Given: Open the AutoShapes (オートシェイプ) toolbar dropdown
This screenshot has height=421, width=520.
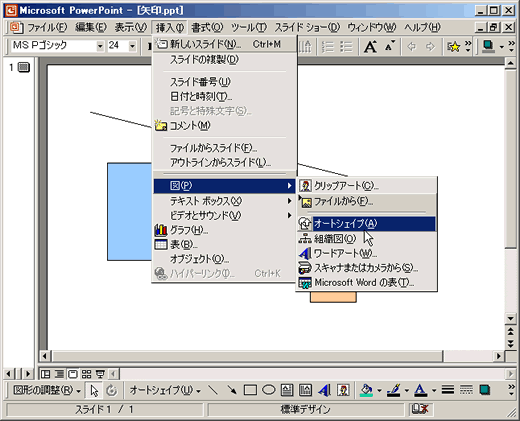Looking at the screenshot, I should tap(165, 390).
